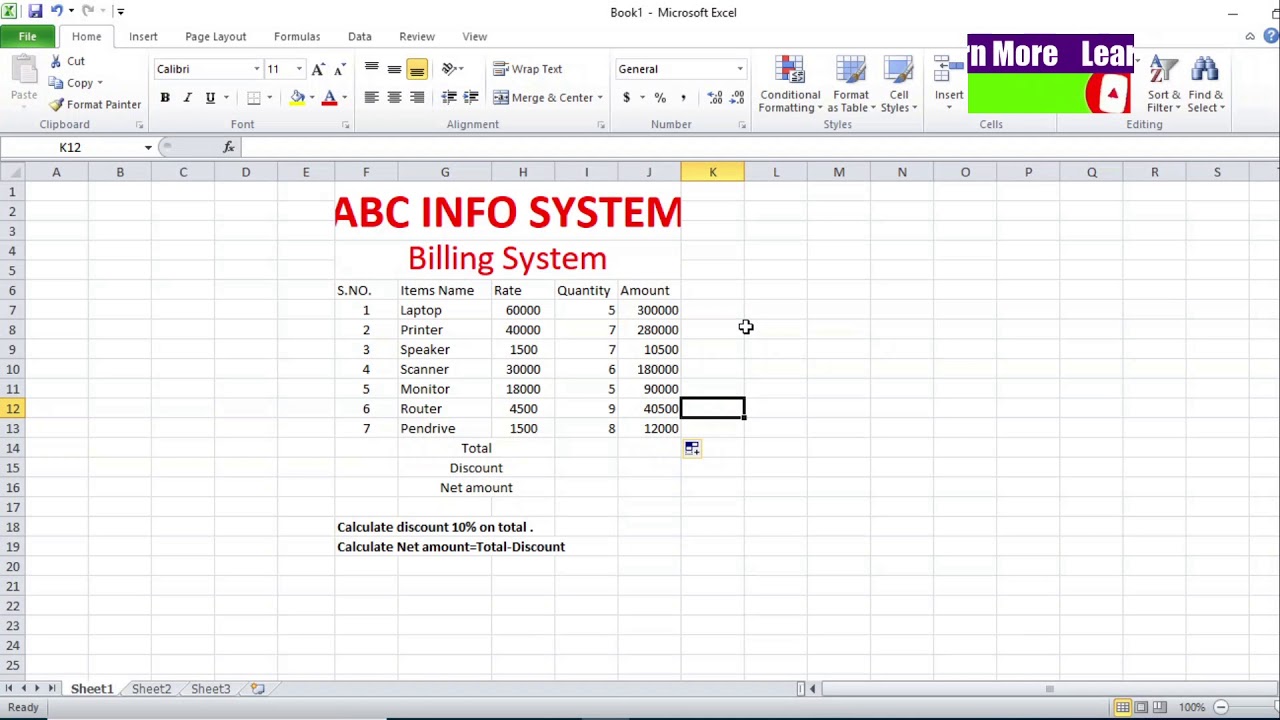Click Decrease Decimal icon
Viewport: 1280px width, 720px height.
[x=738, y=98]
